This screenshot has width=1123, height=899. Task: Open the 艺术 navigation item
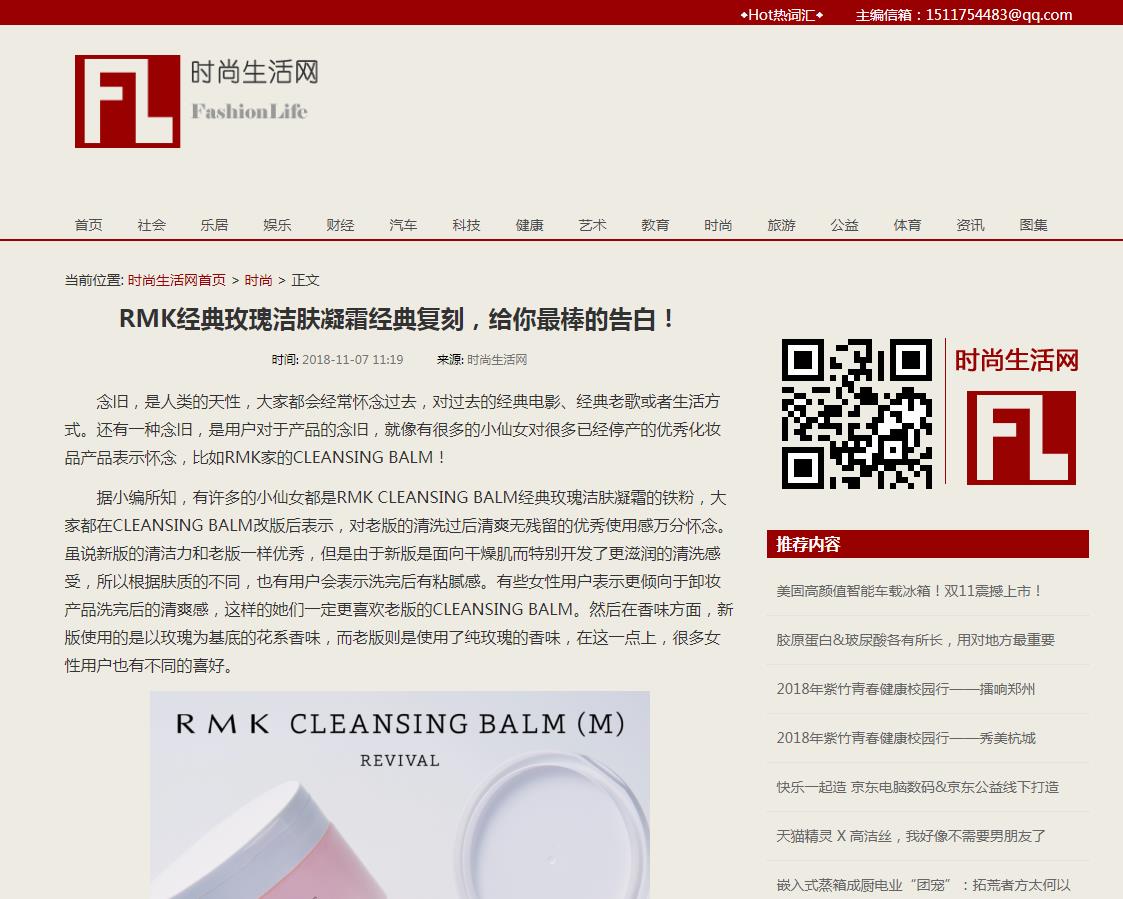tap(592, 225)
